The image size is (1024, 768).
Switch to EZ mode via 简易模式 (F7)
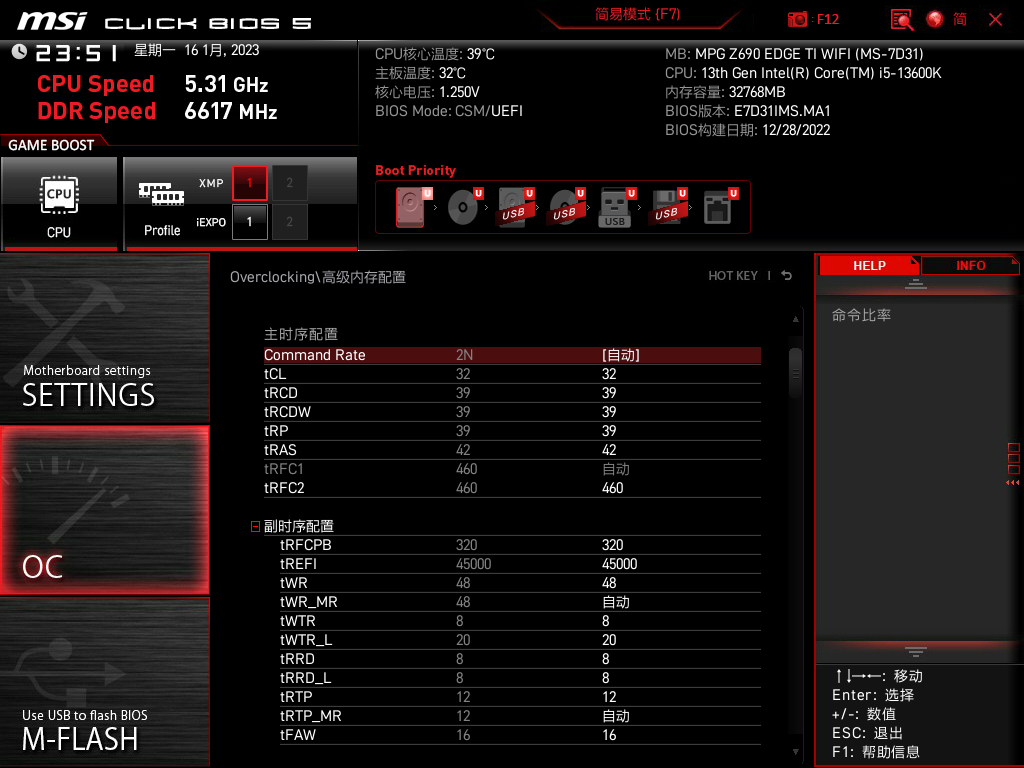[637, 14]
